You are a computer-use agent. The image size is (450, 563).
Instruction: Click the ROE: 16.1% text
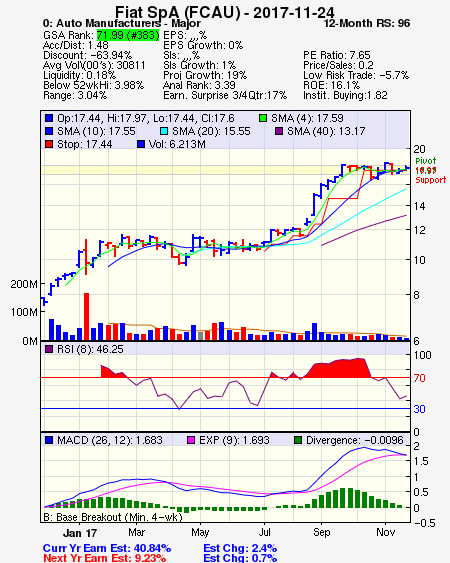point(331,85)
